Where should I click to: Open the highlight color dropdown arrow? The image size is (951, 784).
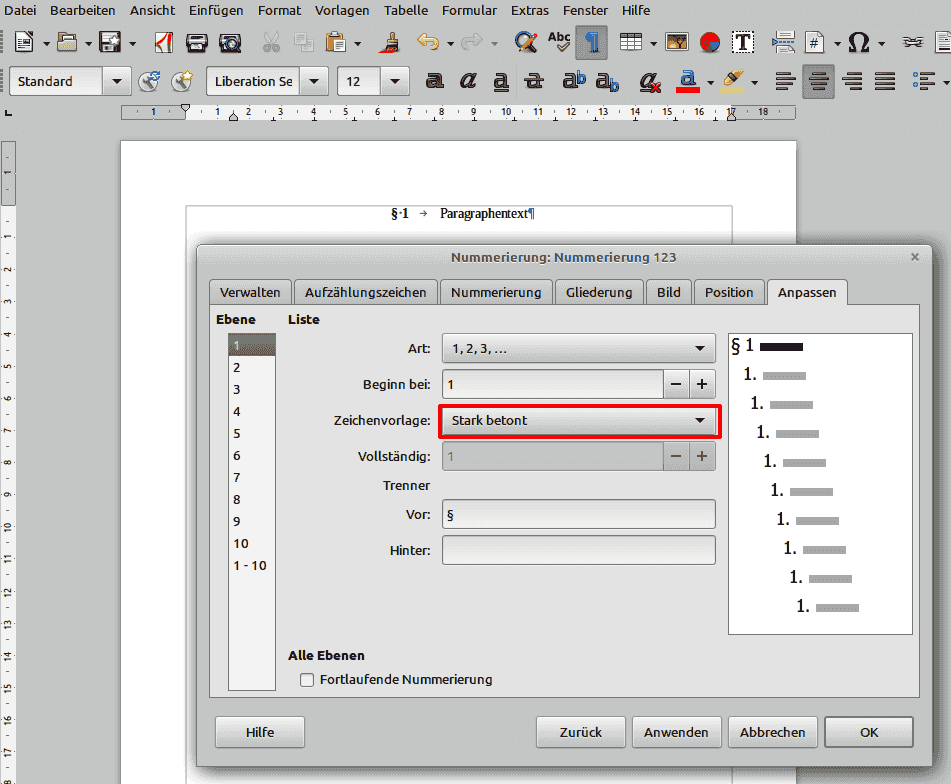(754, 82)
